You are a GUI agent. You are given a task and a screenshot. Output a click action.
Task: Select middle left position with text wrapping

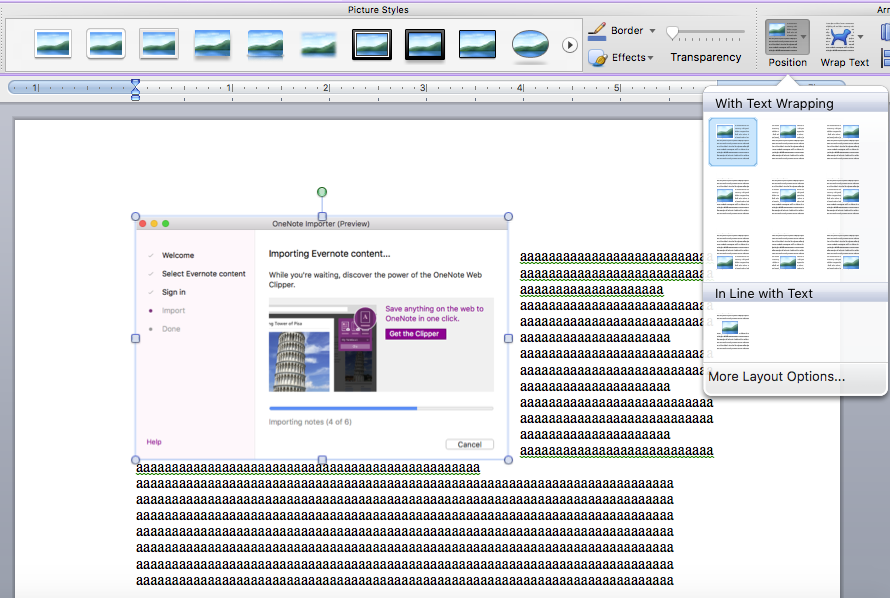coord(733,197)
